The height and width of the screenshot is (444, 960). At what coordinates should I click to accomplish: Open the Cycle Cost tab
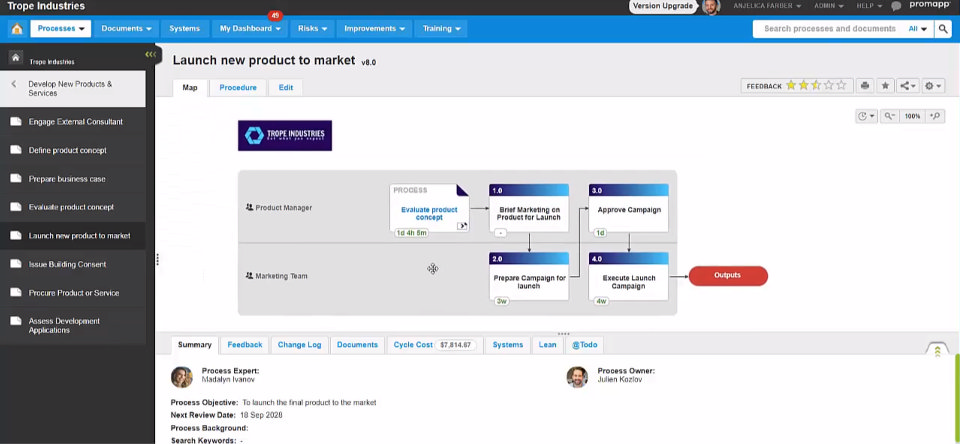coord(413,345)
